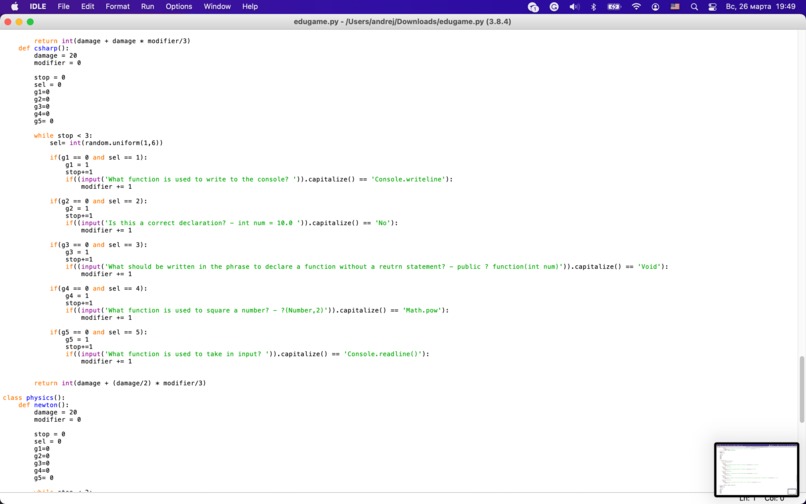Open the Options menu
Image resolution: width=806 pixels, height=504 pixels.
(x=179, y=7)
